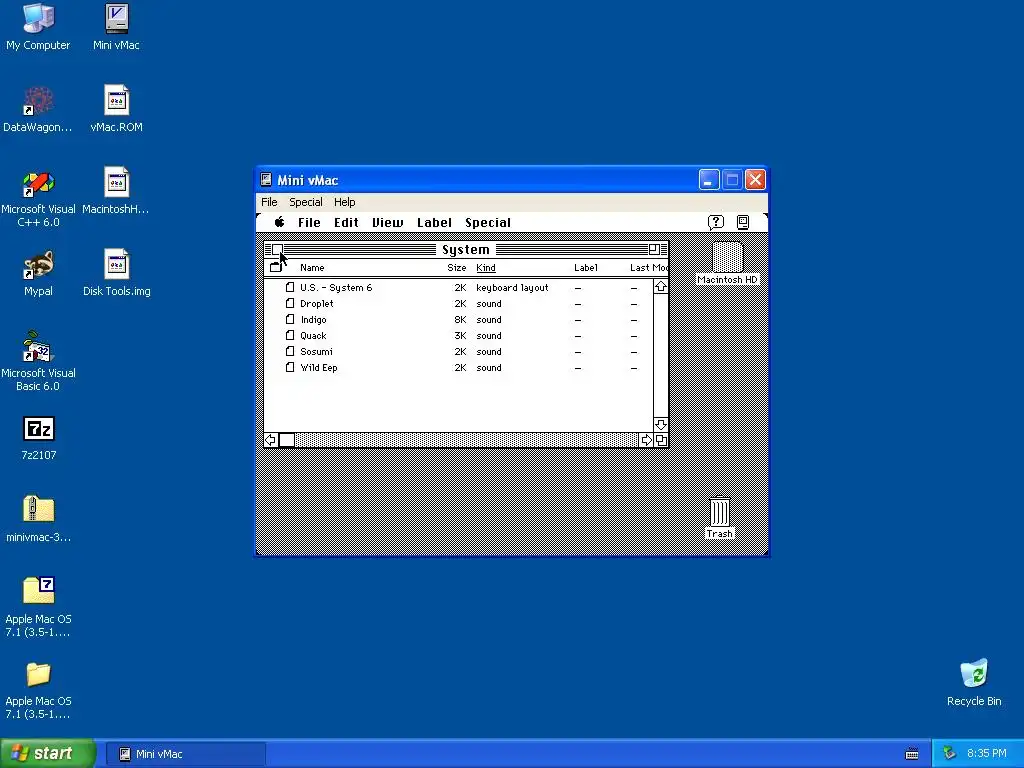Select the Apple Mac OS 7.1 archive icon with a 7z badge

(x=39, y=591)
